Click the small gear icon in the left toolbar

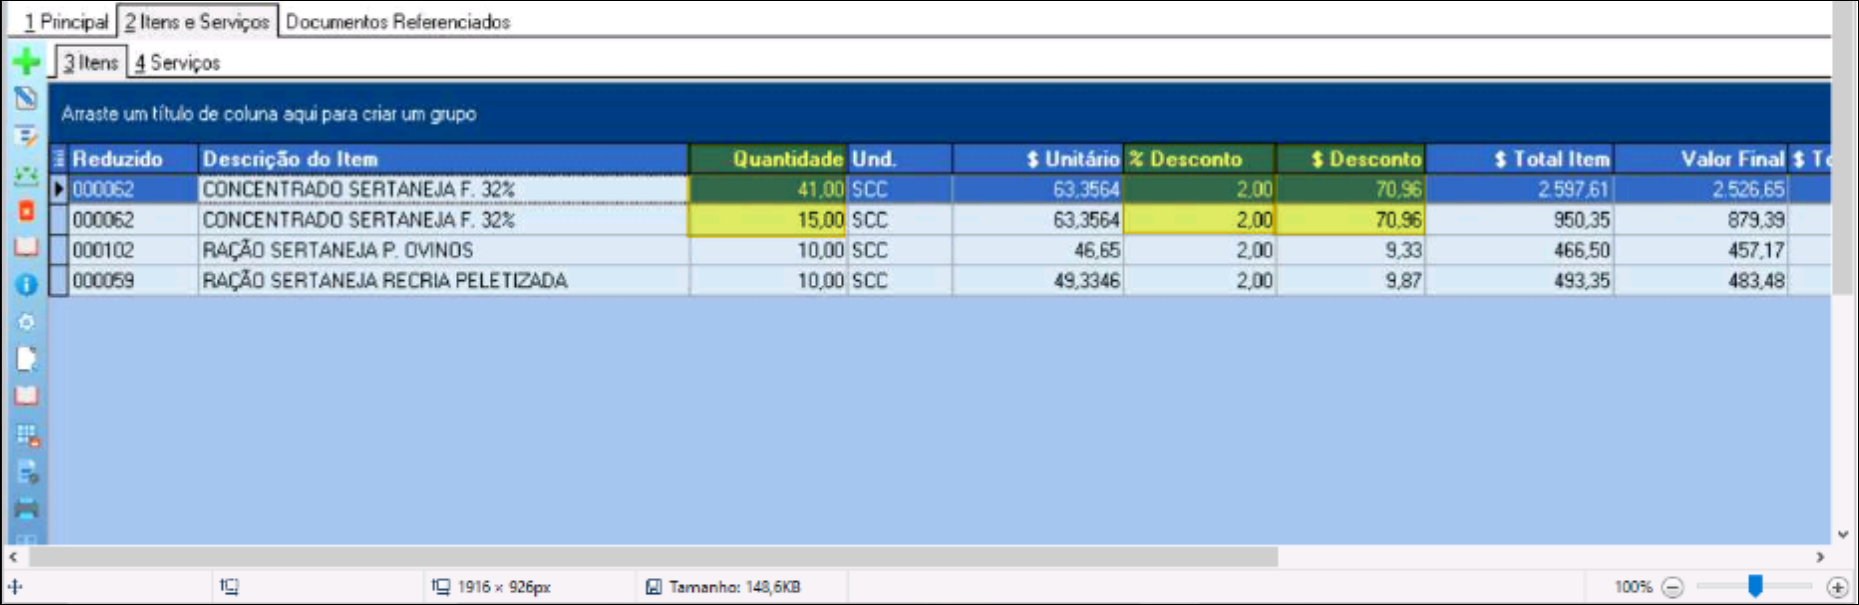coord(26,322)
